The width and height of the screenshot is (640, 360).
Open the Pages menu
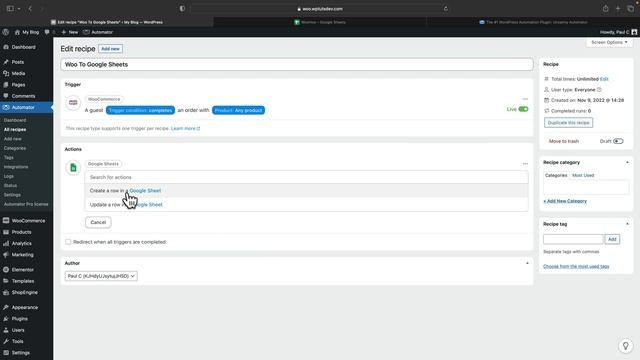coord(18,85)
